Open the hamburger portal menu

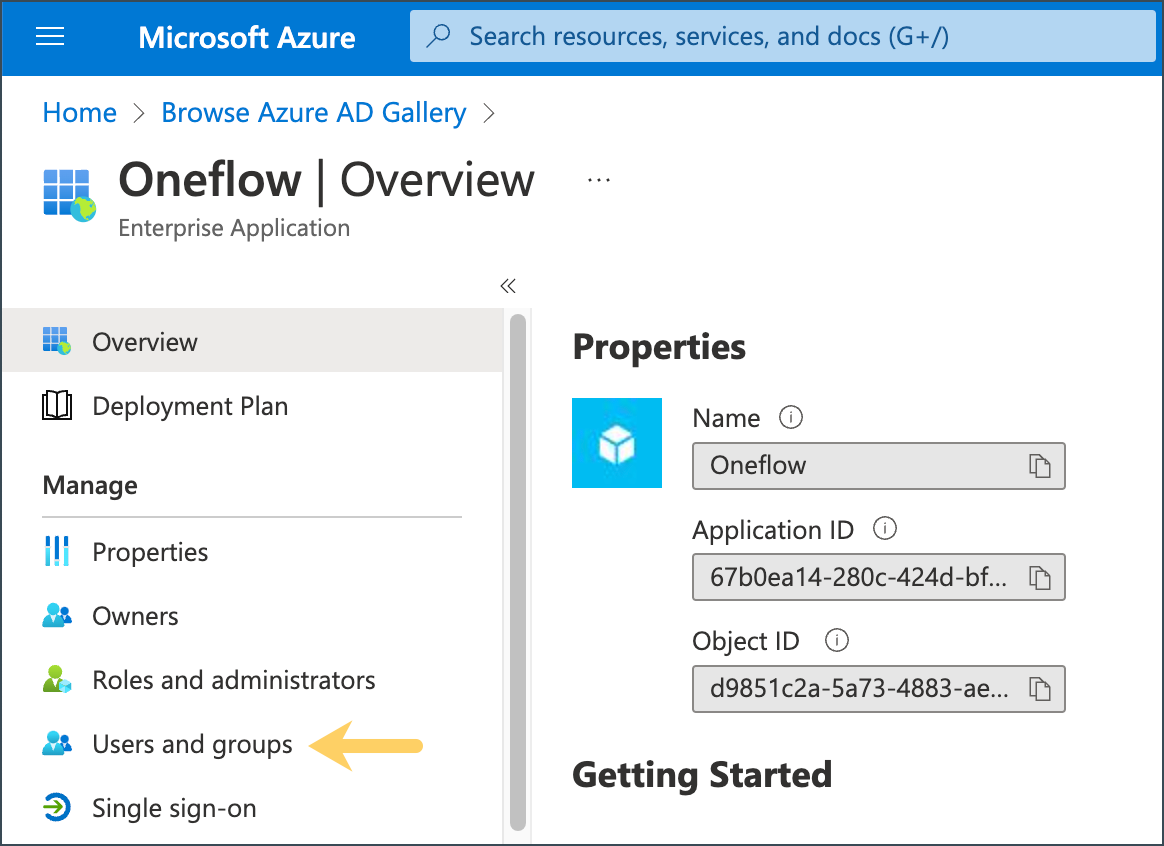pos(50,36)
